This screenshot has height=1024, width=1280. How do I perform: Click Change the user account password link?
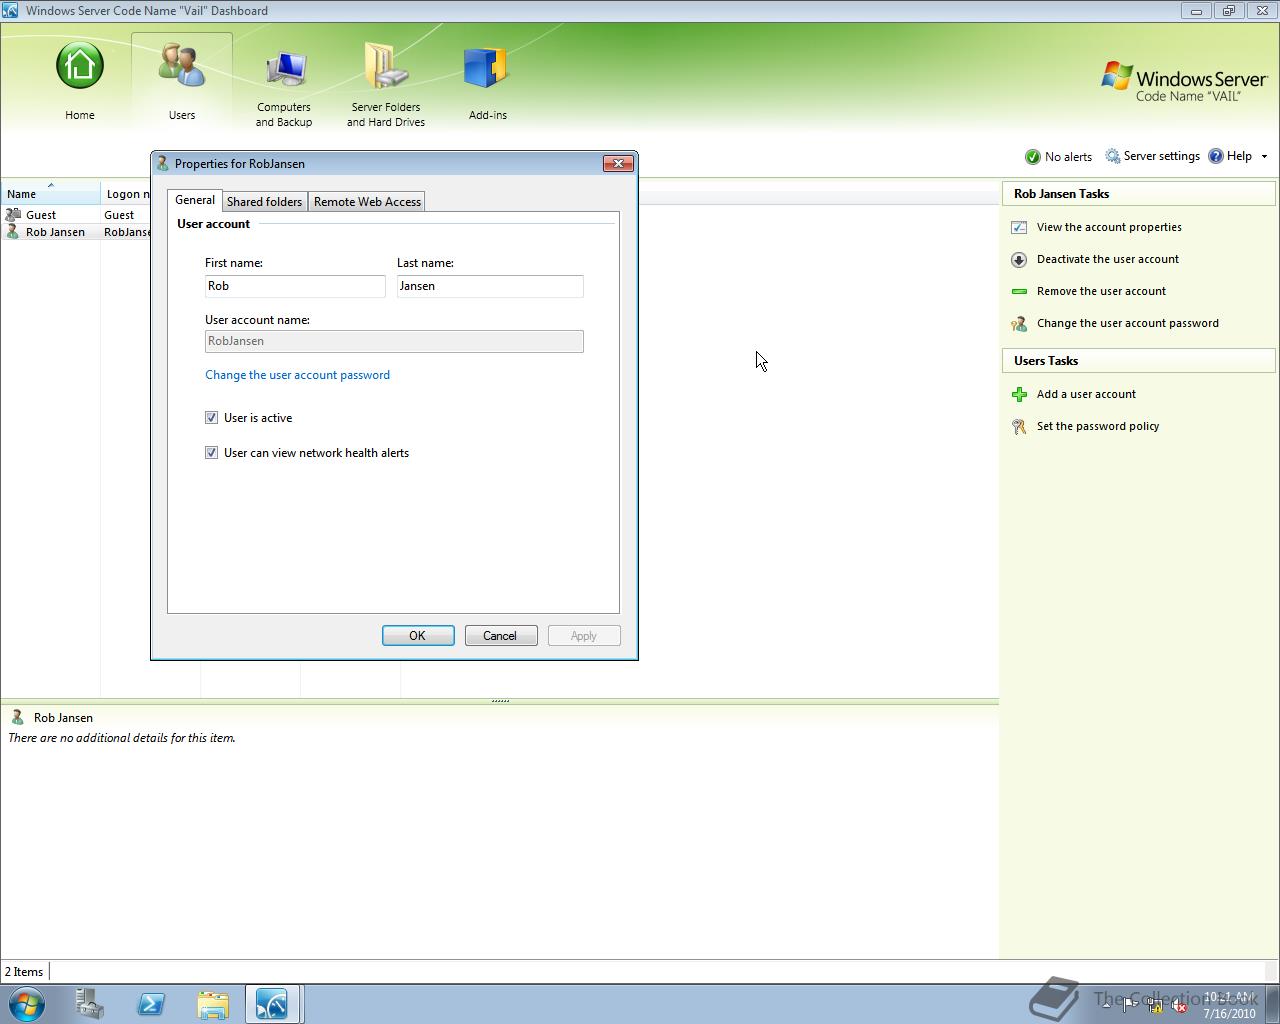(x=297, y=375)
